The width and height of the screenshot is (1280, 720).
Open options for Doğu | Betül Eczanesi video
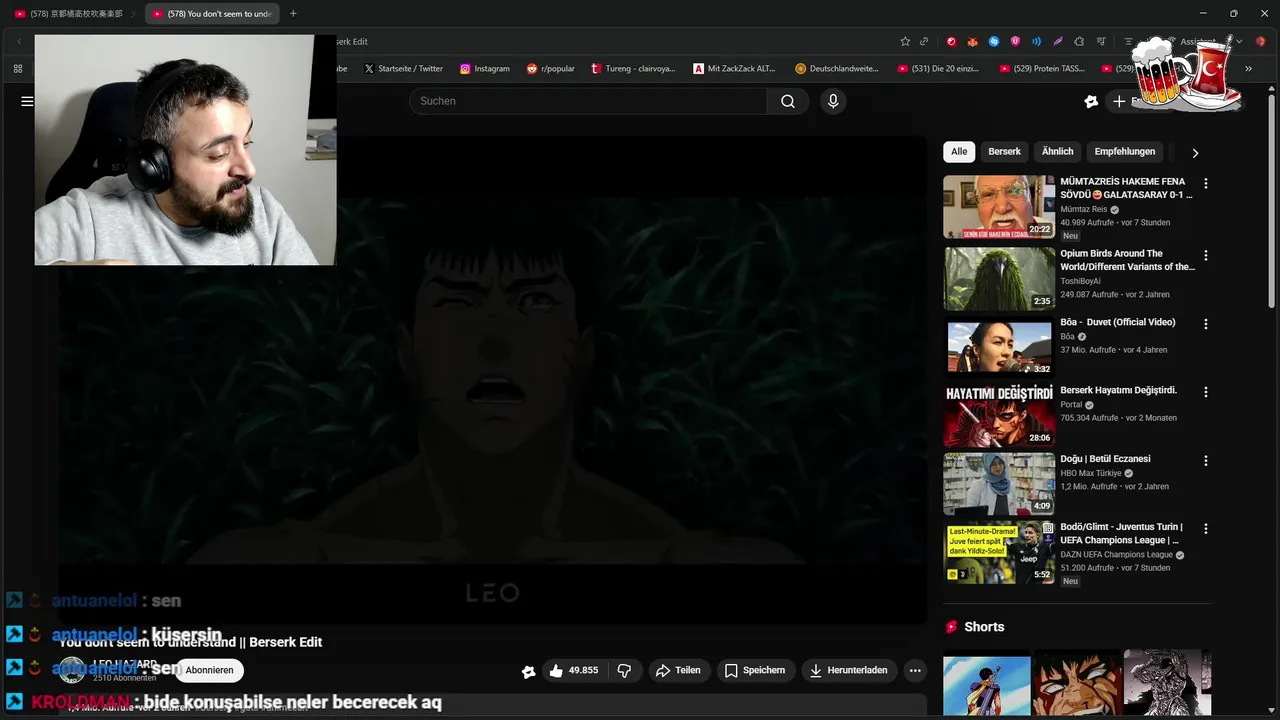tap(1205, 461)
